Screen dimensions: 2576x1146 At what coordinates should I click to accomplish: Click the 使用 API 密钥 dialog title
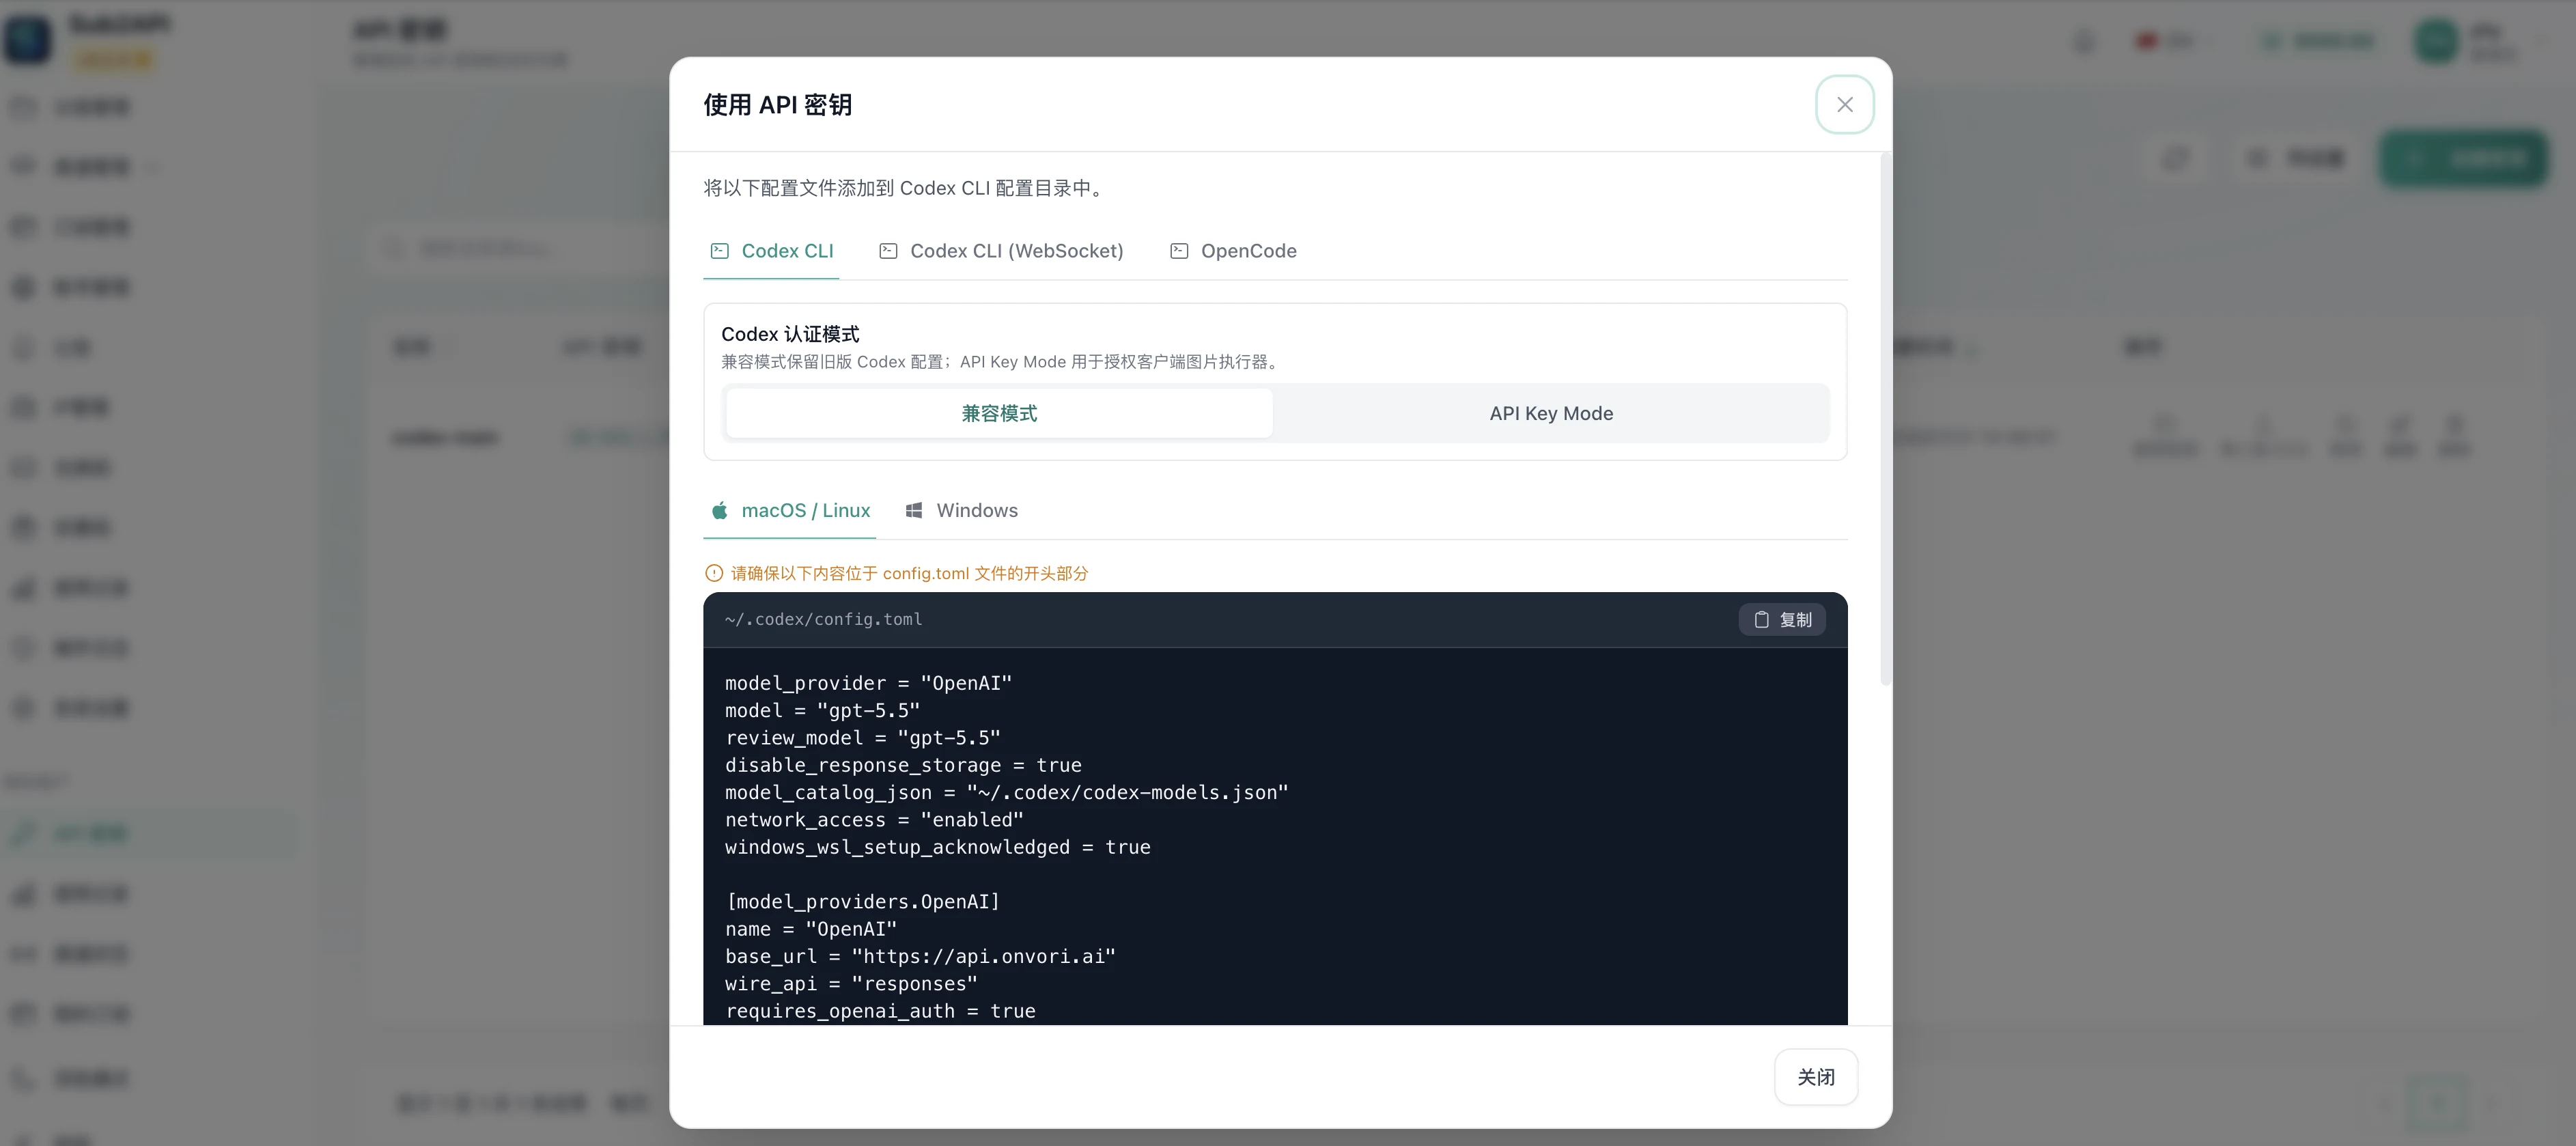pos(777,105)
